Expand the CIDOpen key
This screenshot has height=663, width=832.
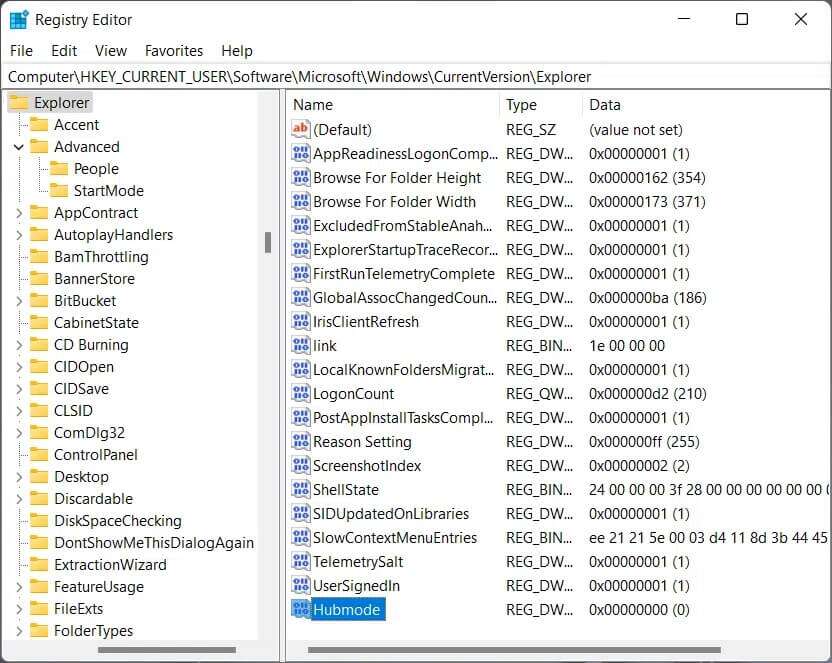(x=19, y=367)
